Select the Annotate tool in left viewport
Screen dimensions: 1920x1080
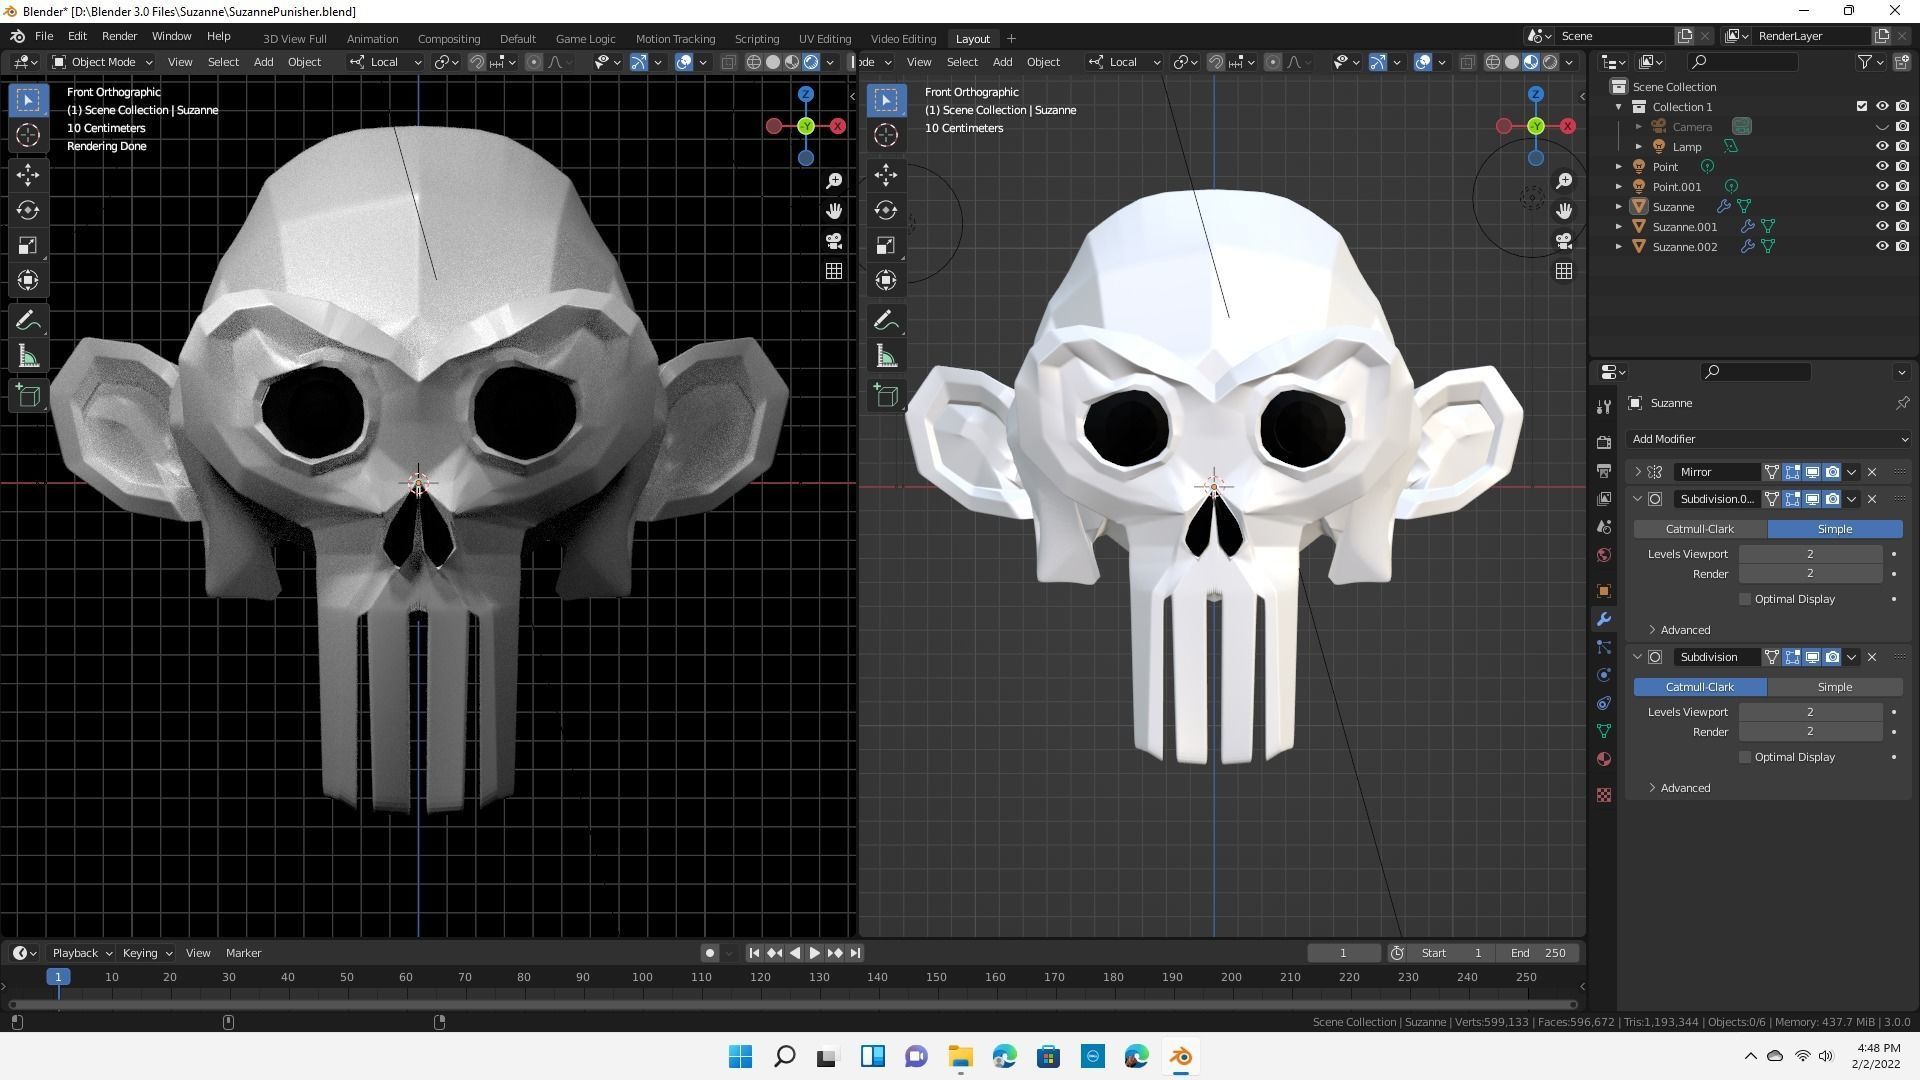[28, 321]
